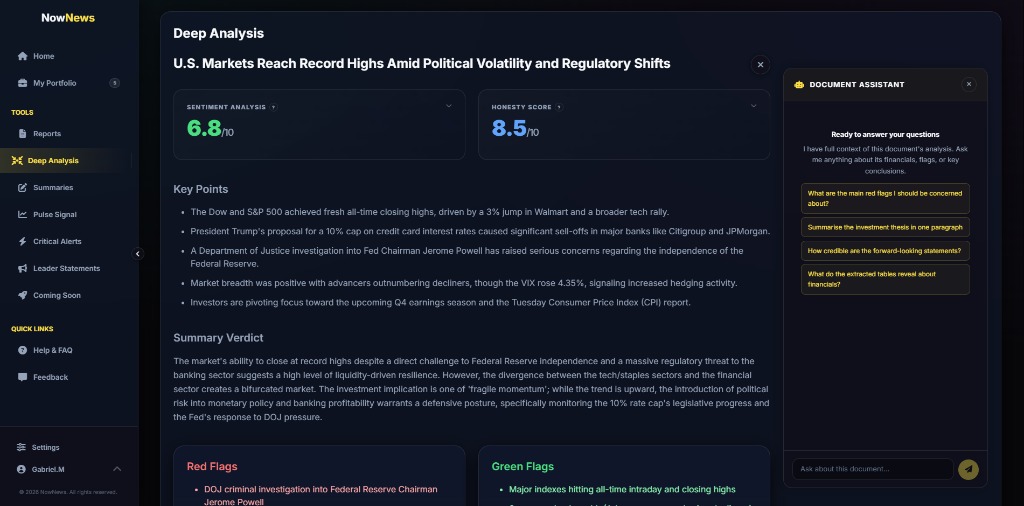The height and width of the screenshot is (506, 1024).
Task: Open Settings in the sidebar
Action: point(45,447)
